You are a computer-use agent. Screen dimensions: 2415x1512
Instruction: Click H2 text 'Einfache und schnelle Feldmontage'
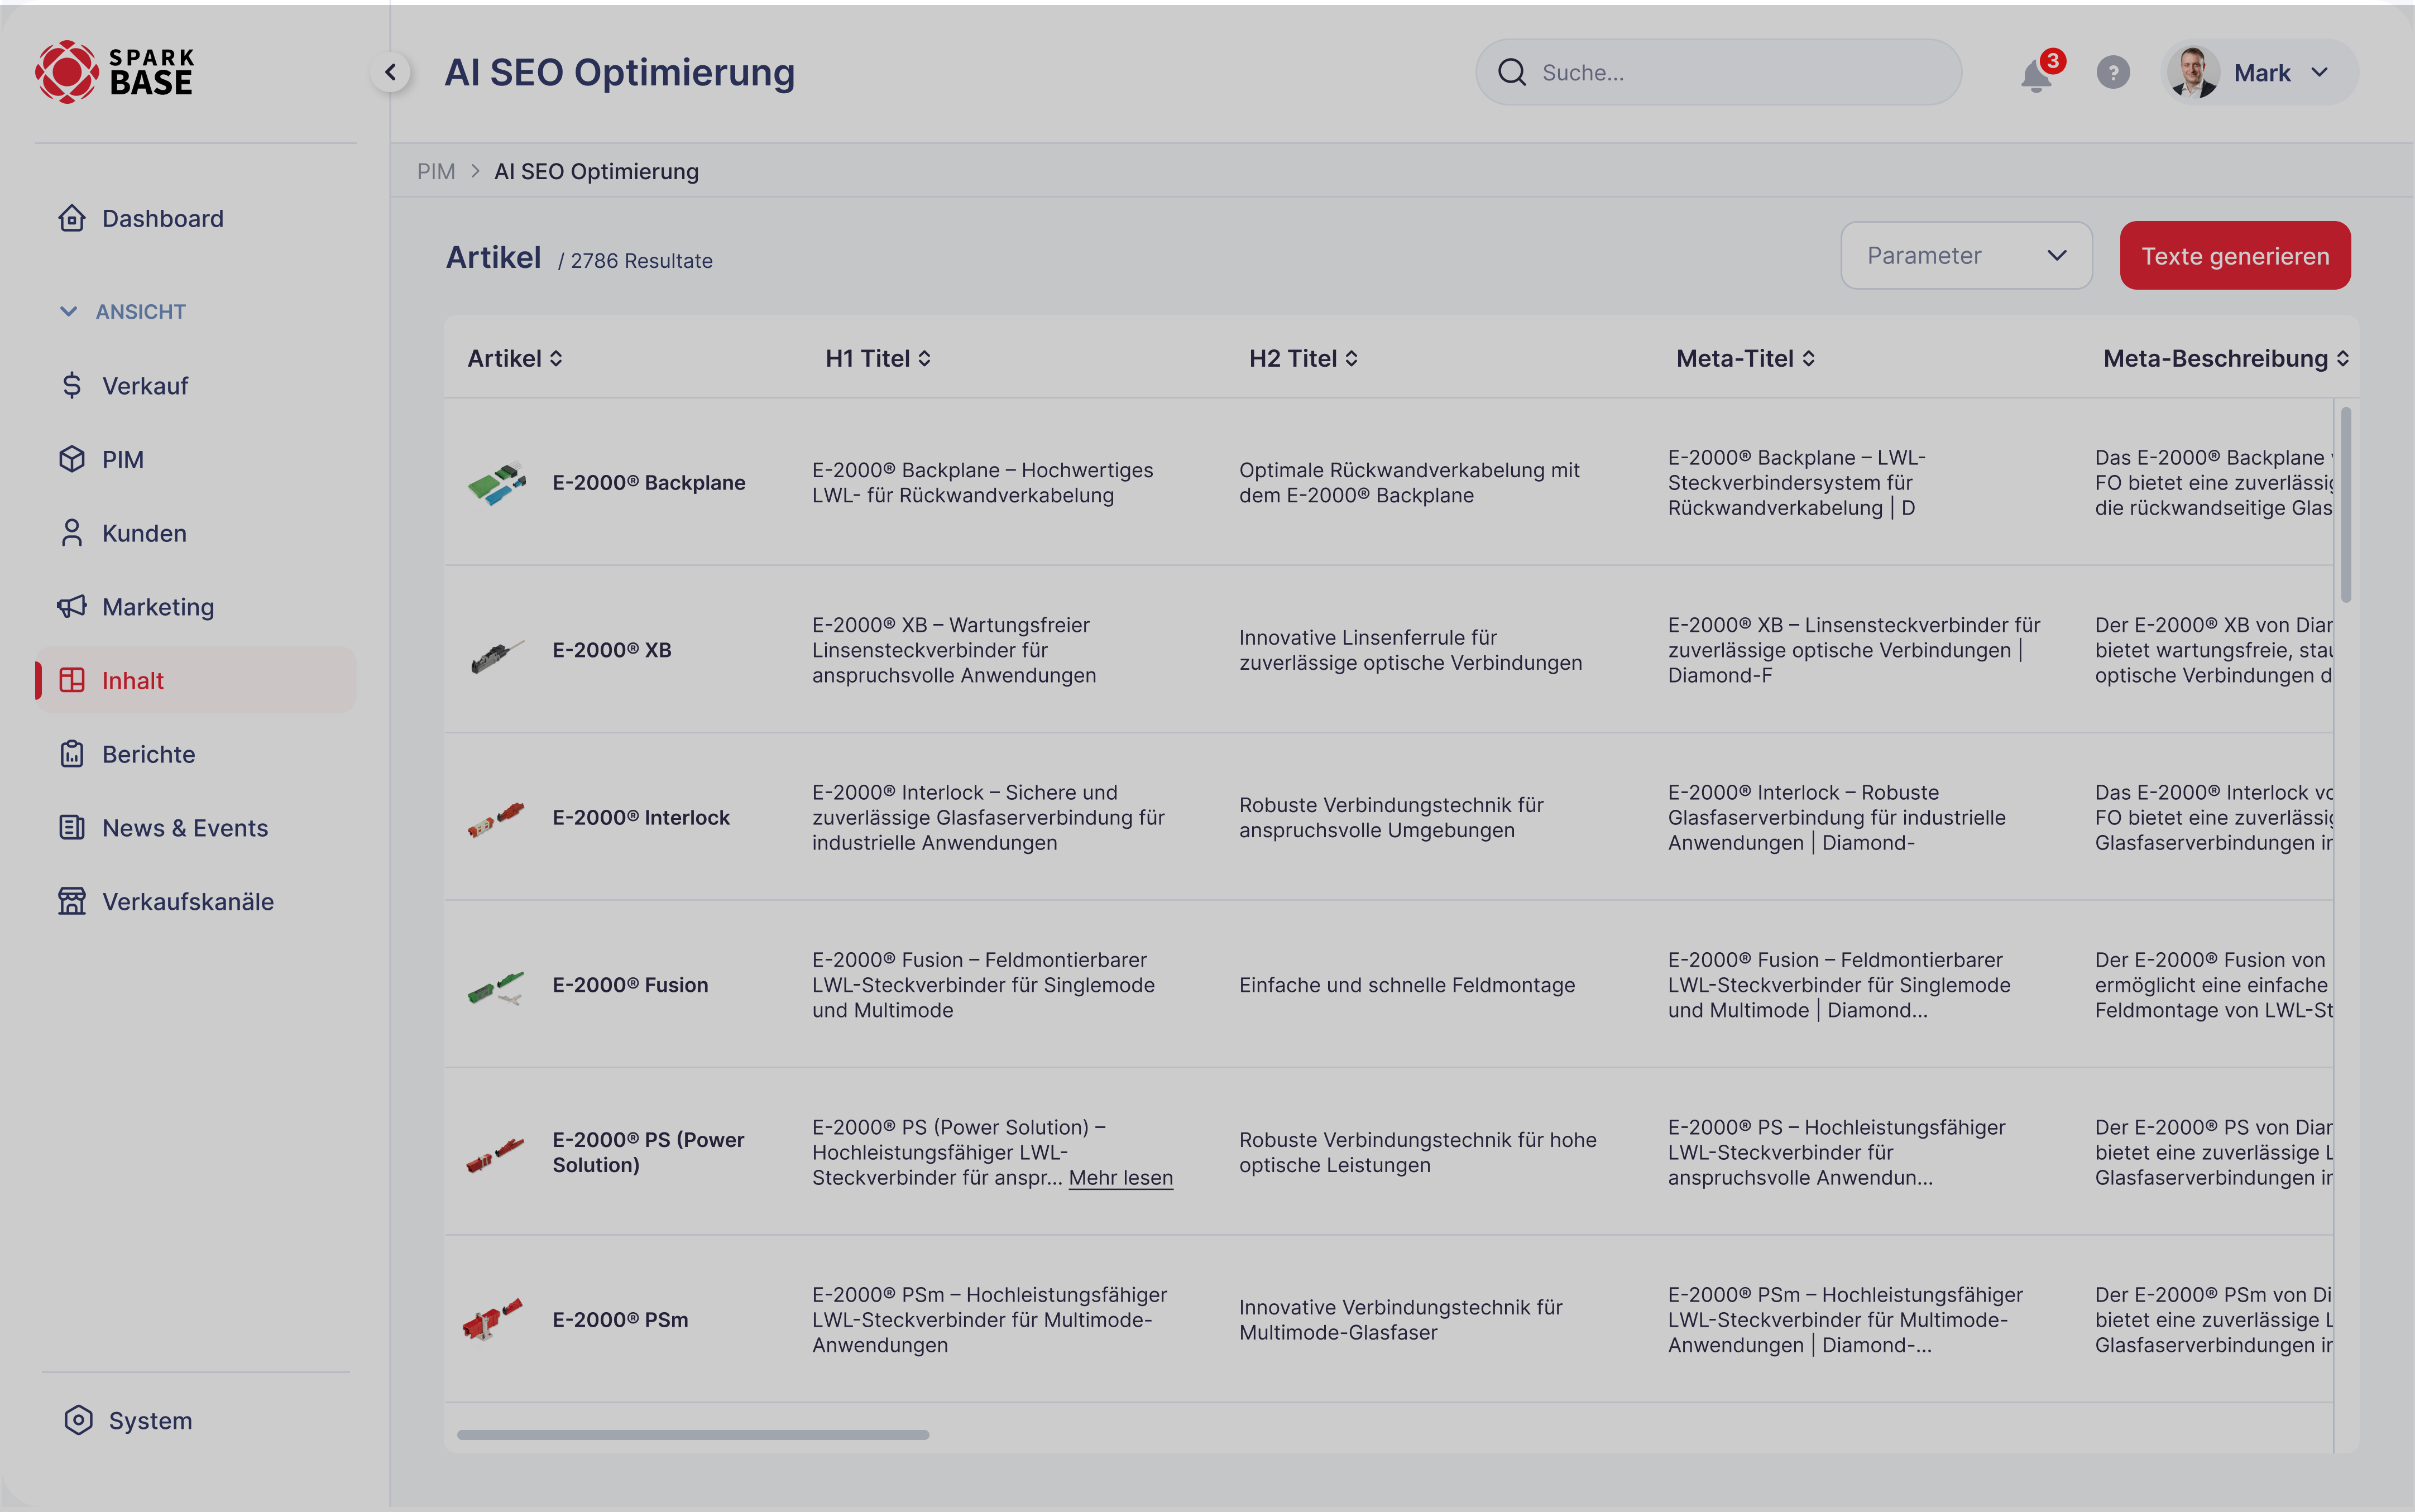tap(1407, 985)
